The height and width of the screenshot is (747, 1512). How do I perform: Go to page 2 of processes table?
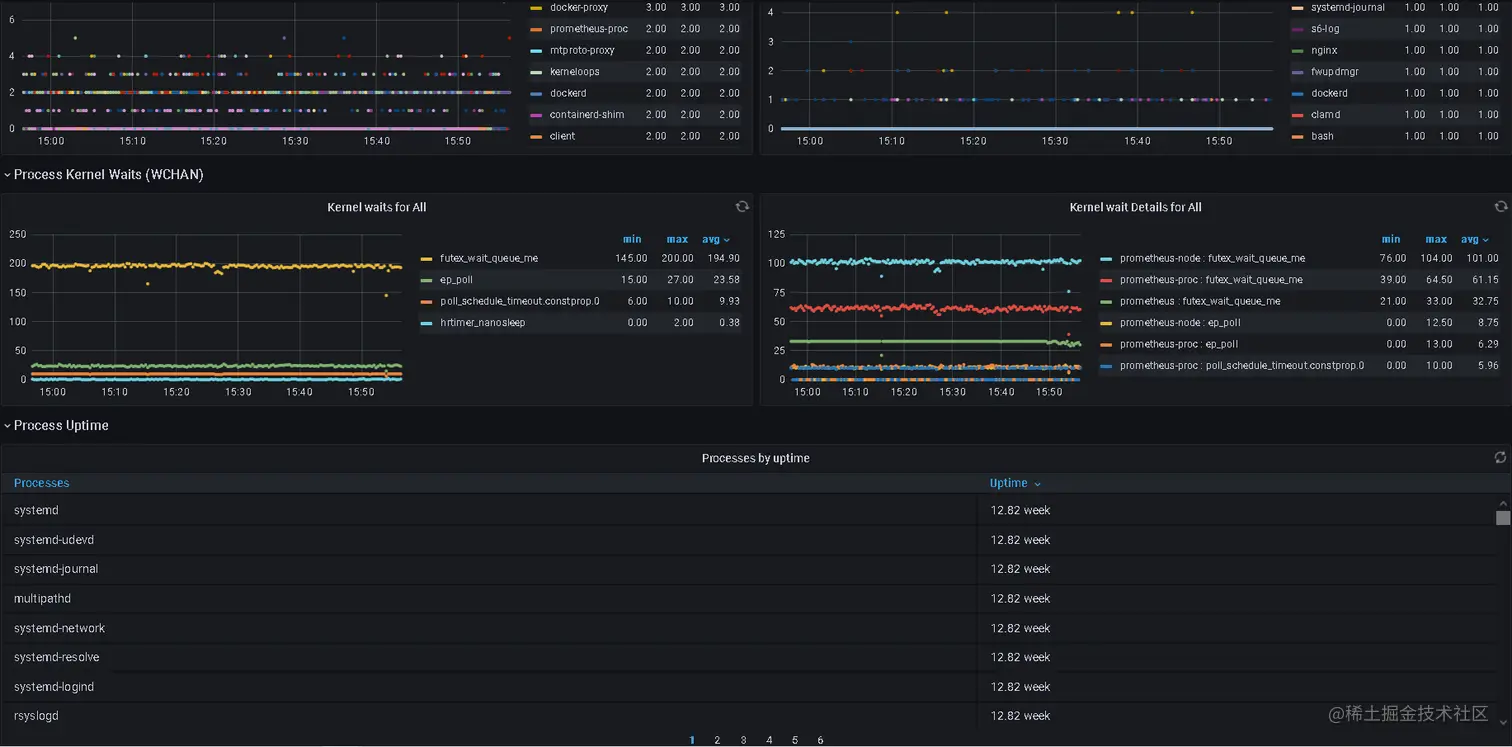[x=717, y=740]
